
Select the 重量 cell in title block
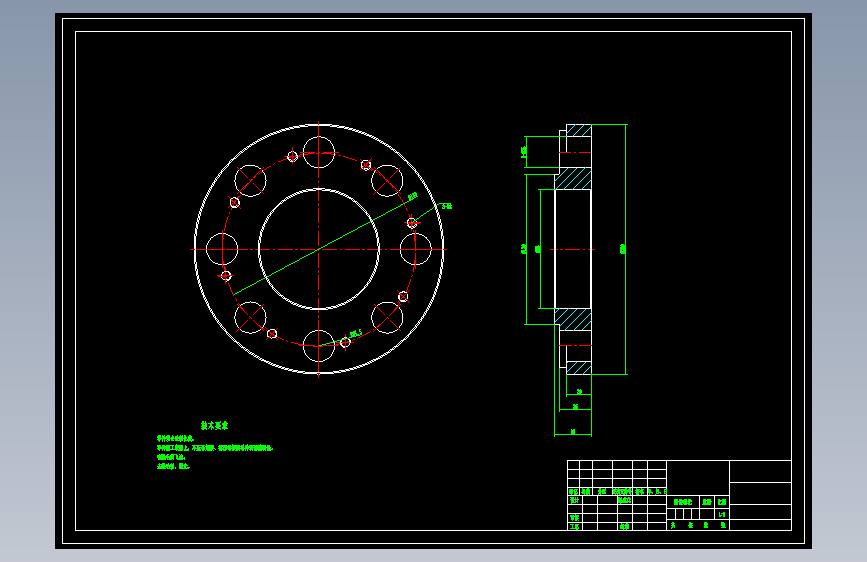707,502
